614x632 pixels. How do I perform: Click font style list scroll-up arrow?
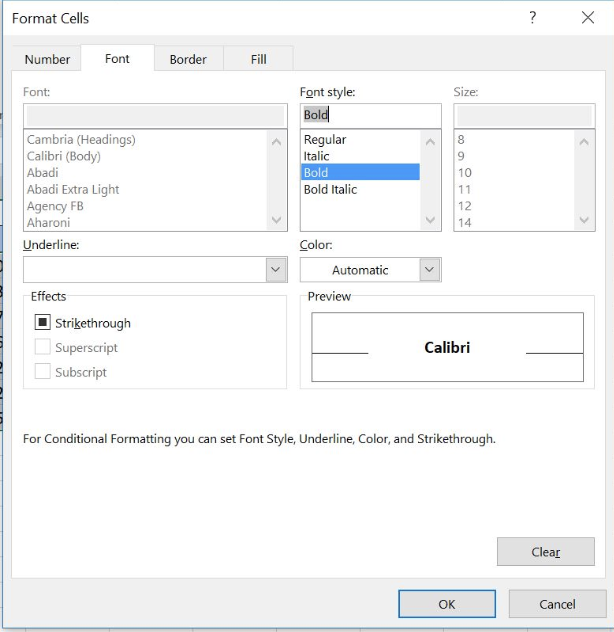point(430,141)
